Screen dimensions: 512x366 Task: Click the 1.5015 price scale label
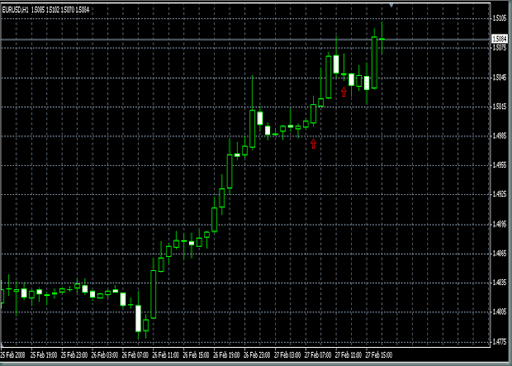[x=499, y=106]
